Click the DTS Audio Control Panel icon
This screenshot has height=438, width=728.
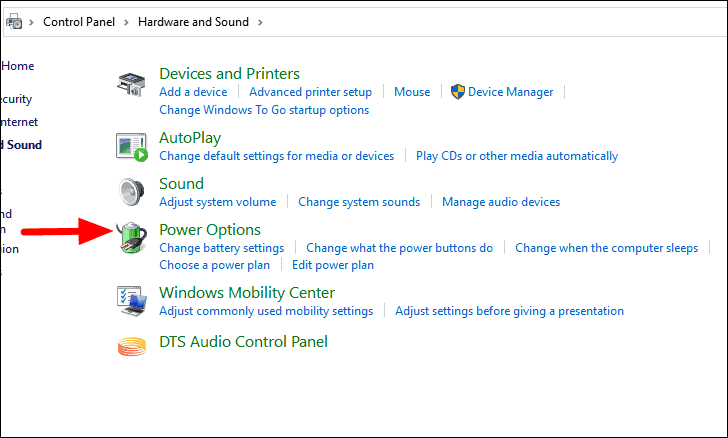(x=132, y=344)
